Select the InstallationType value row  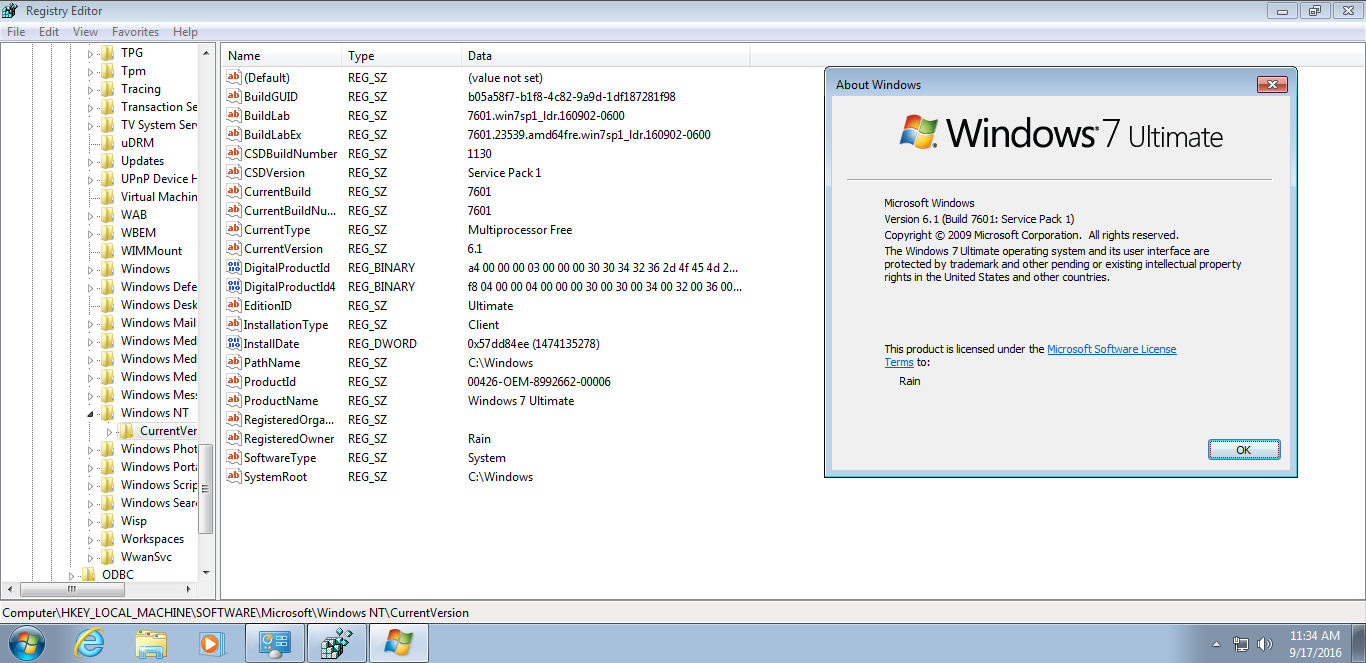(485, 325)
